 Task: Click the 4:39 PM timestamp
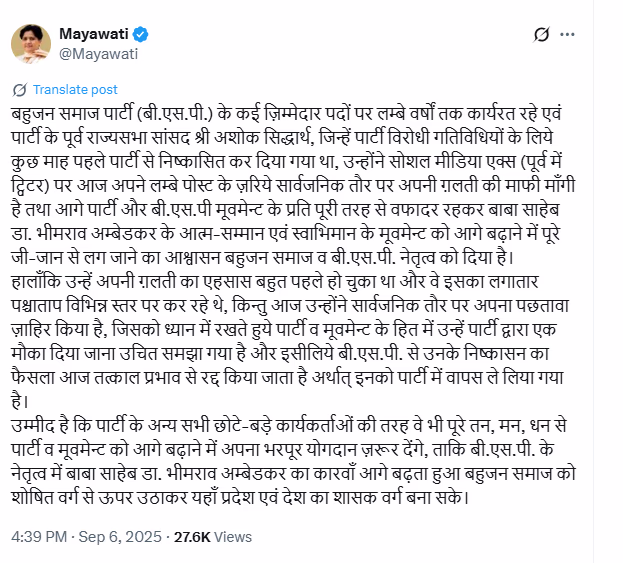click(x=40, y=537)
